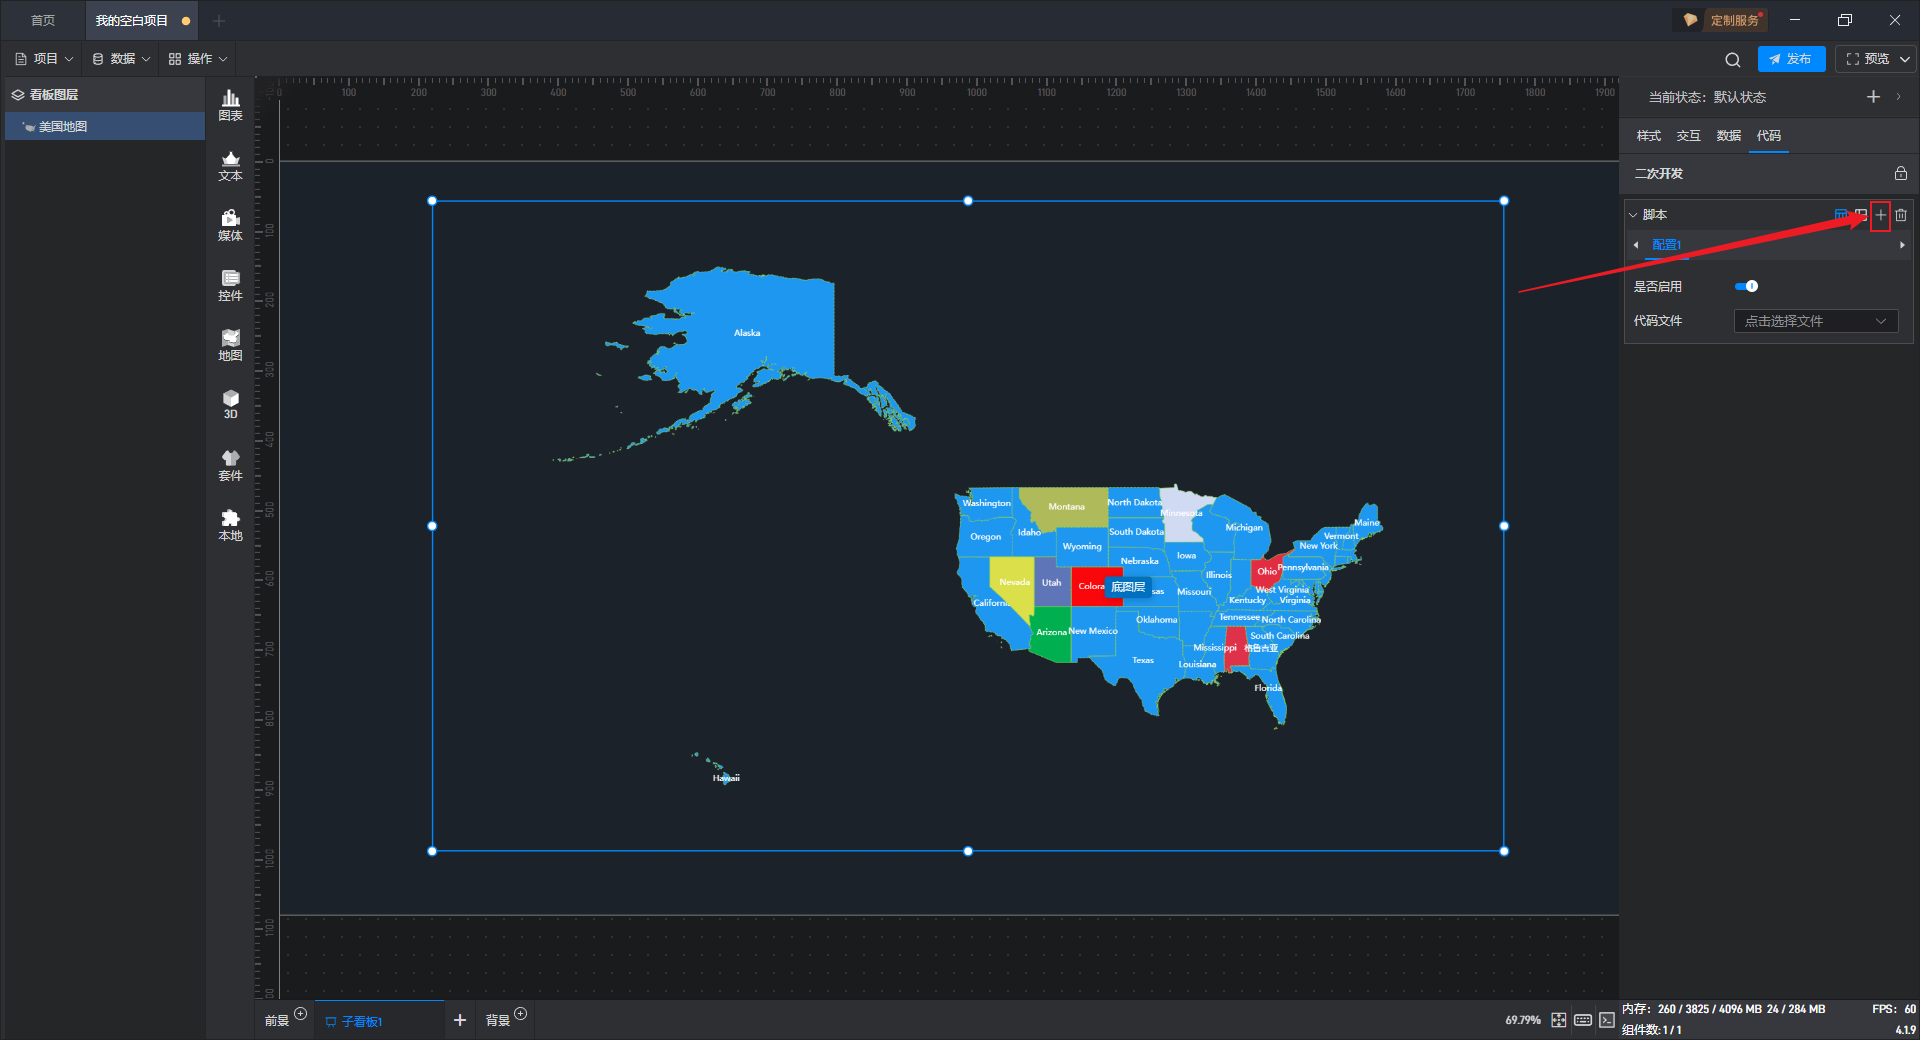
Task: Click the search magnifier icon
Action: point(1733,60)
